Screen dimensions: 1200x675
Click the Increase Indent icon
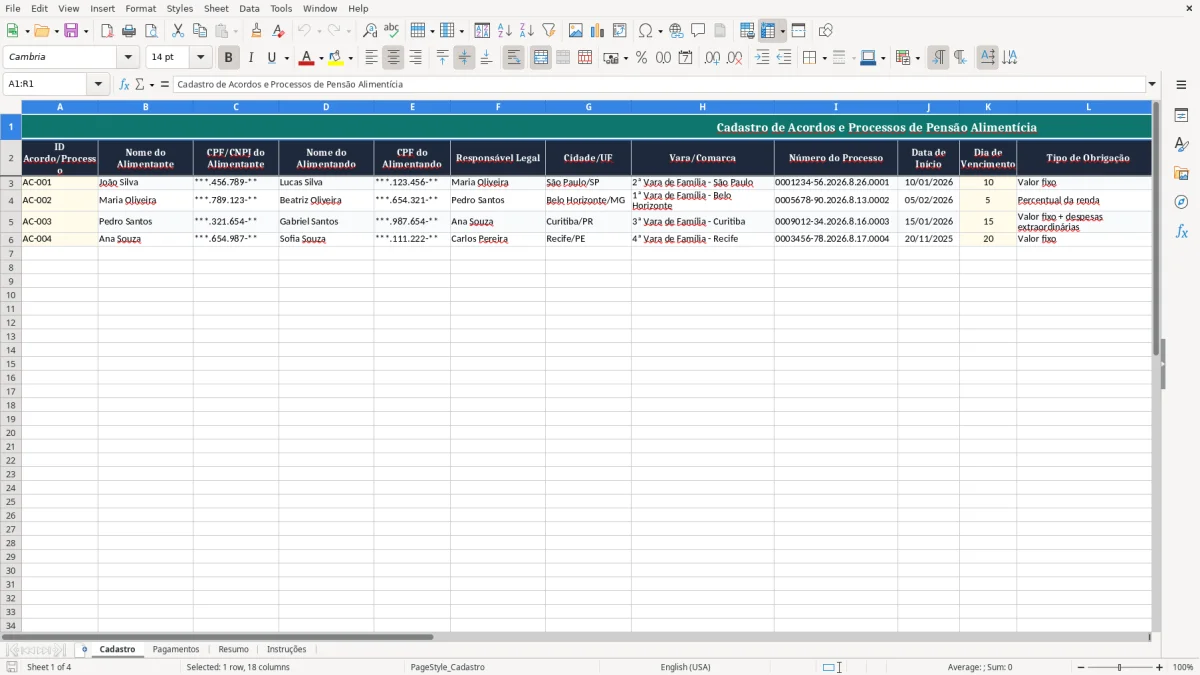(x=762, y=58)
